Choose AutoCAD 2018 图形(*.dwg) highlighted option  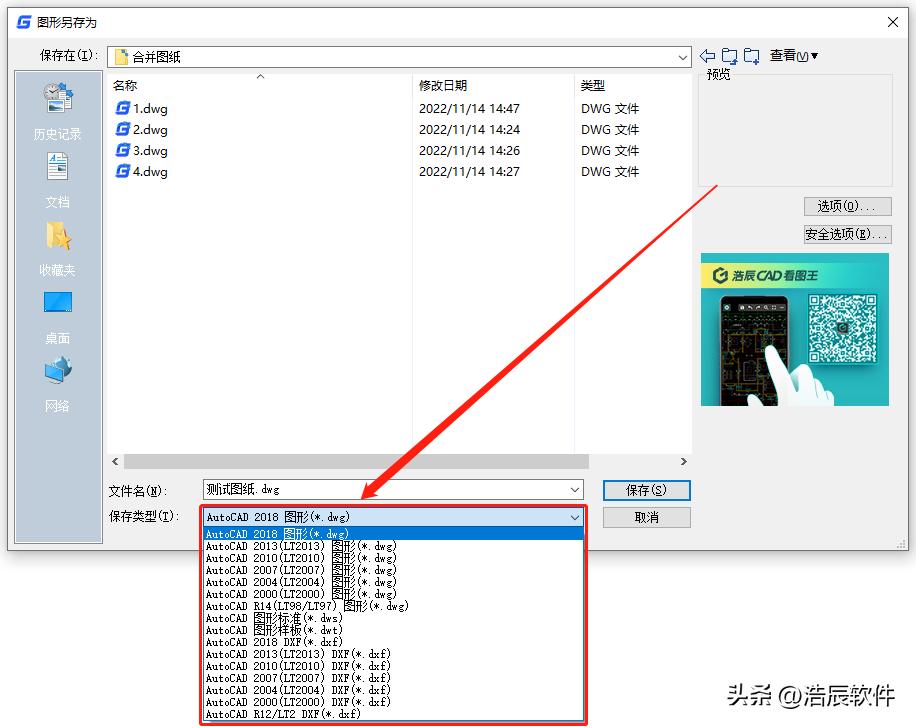tap(394, 533)
